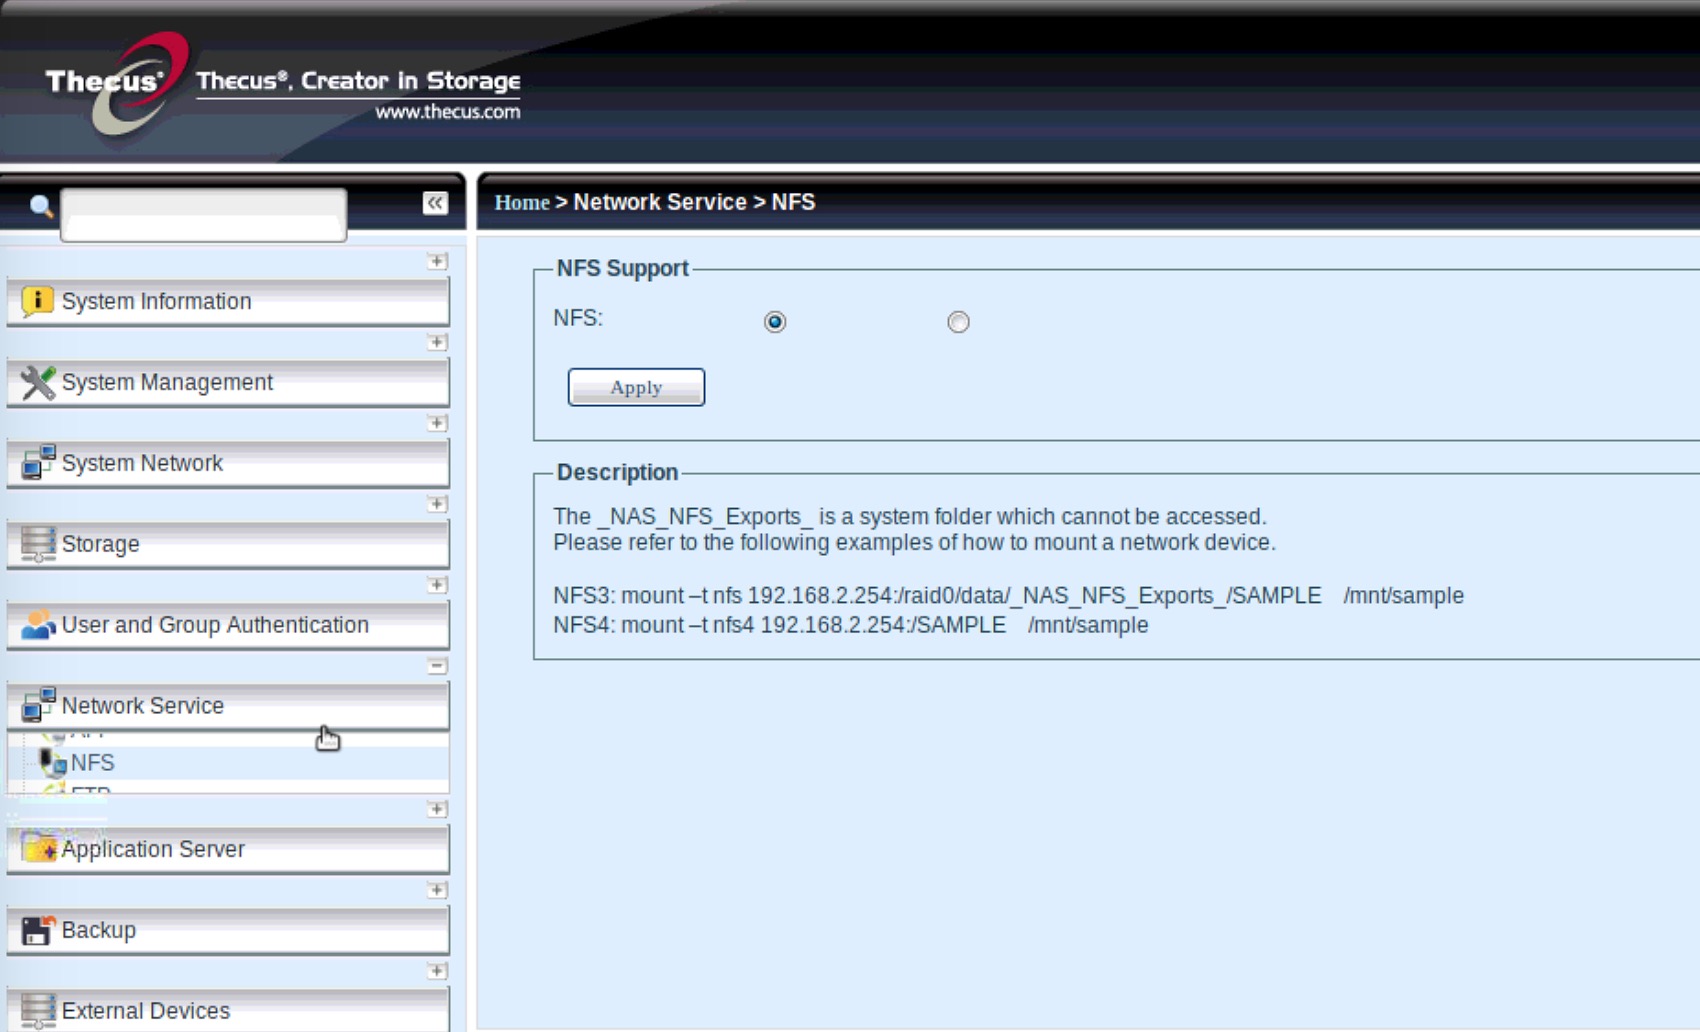Click the Application Server folder icon
The width and height of the screenshot is (1700, 1032).
39,848
